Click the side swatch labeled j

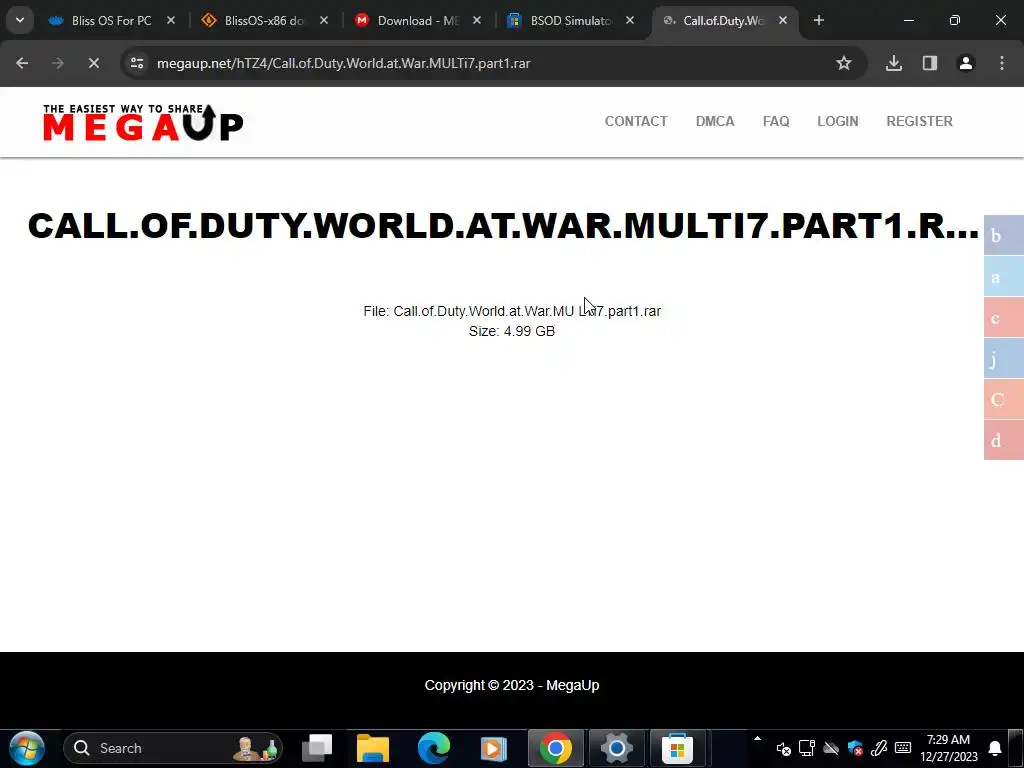point(1004,359)
